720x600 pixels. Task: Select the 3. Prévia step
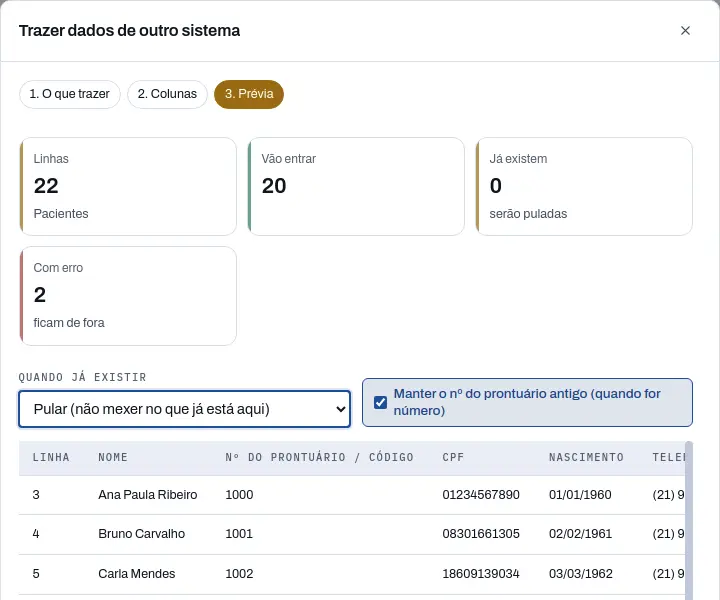coord(249,94)
